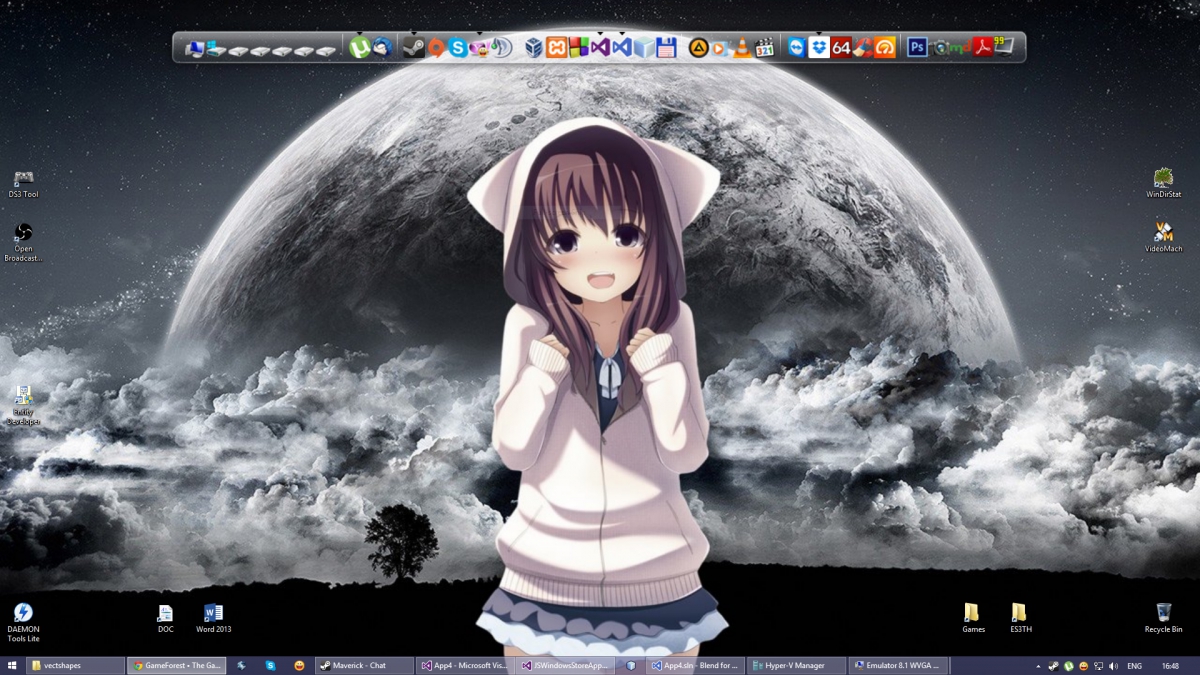This screenshot has width=1200, height=675.
Task: Open the blue Visual Studio dock icon
Action: 622,47
